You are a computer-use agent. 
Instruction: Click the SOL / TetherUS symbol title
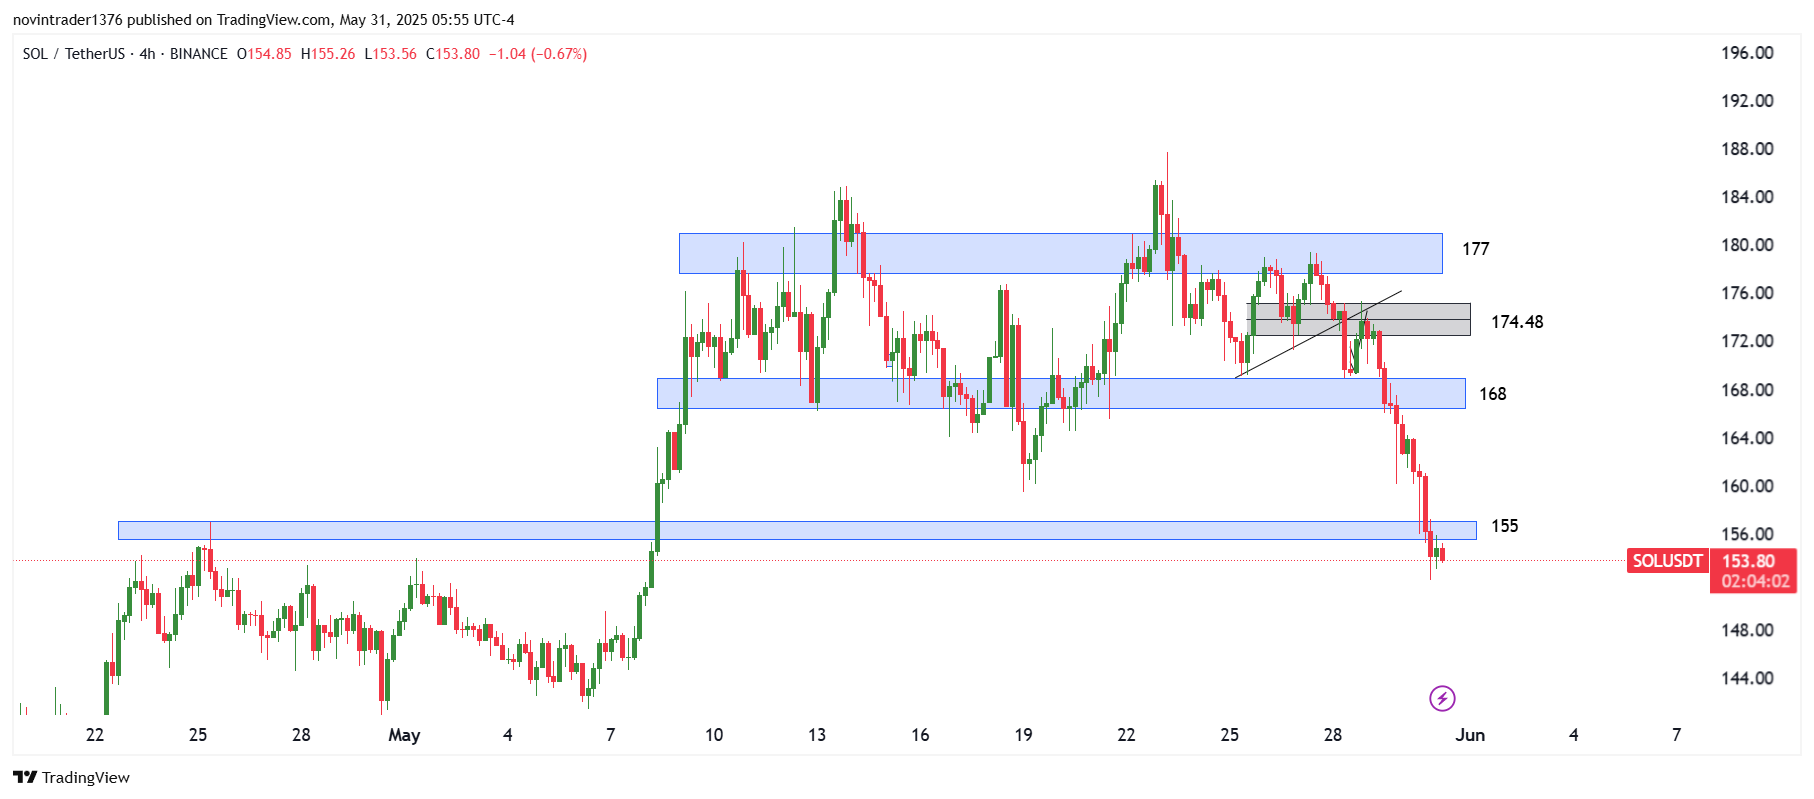(74, 54)
